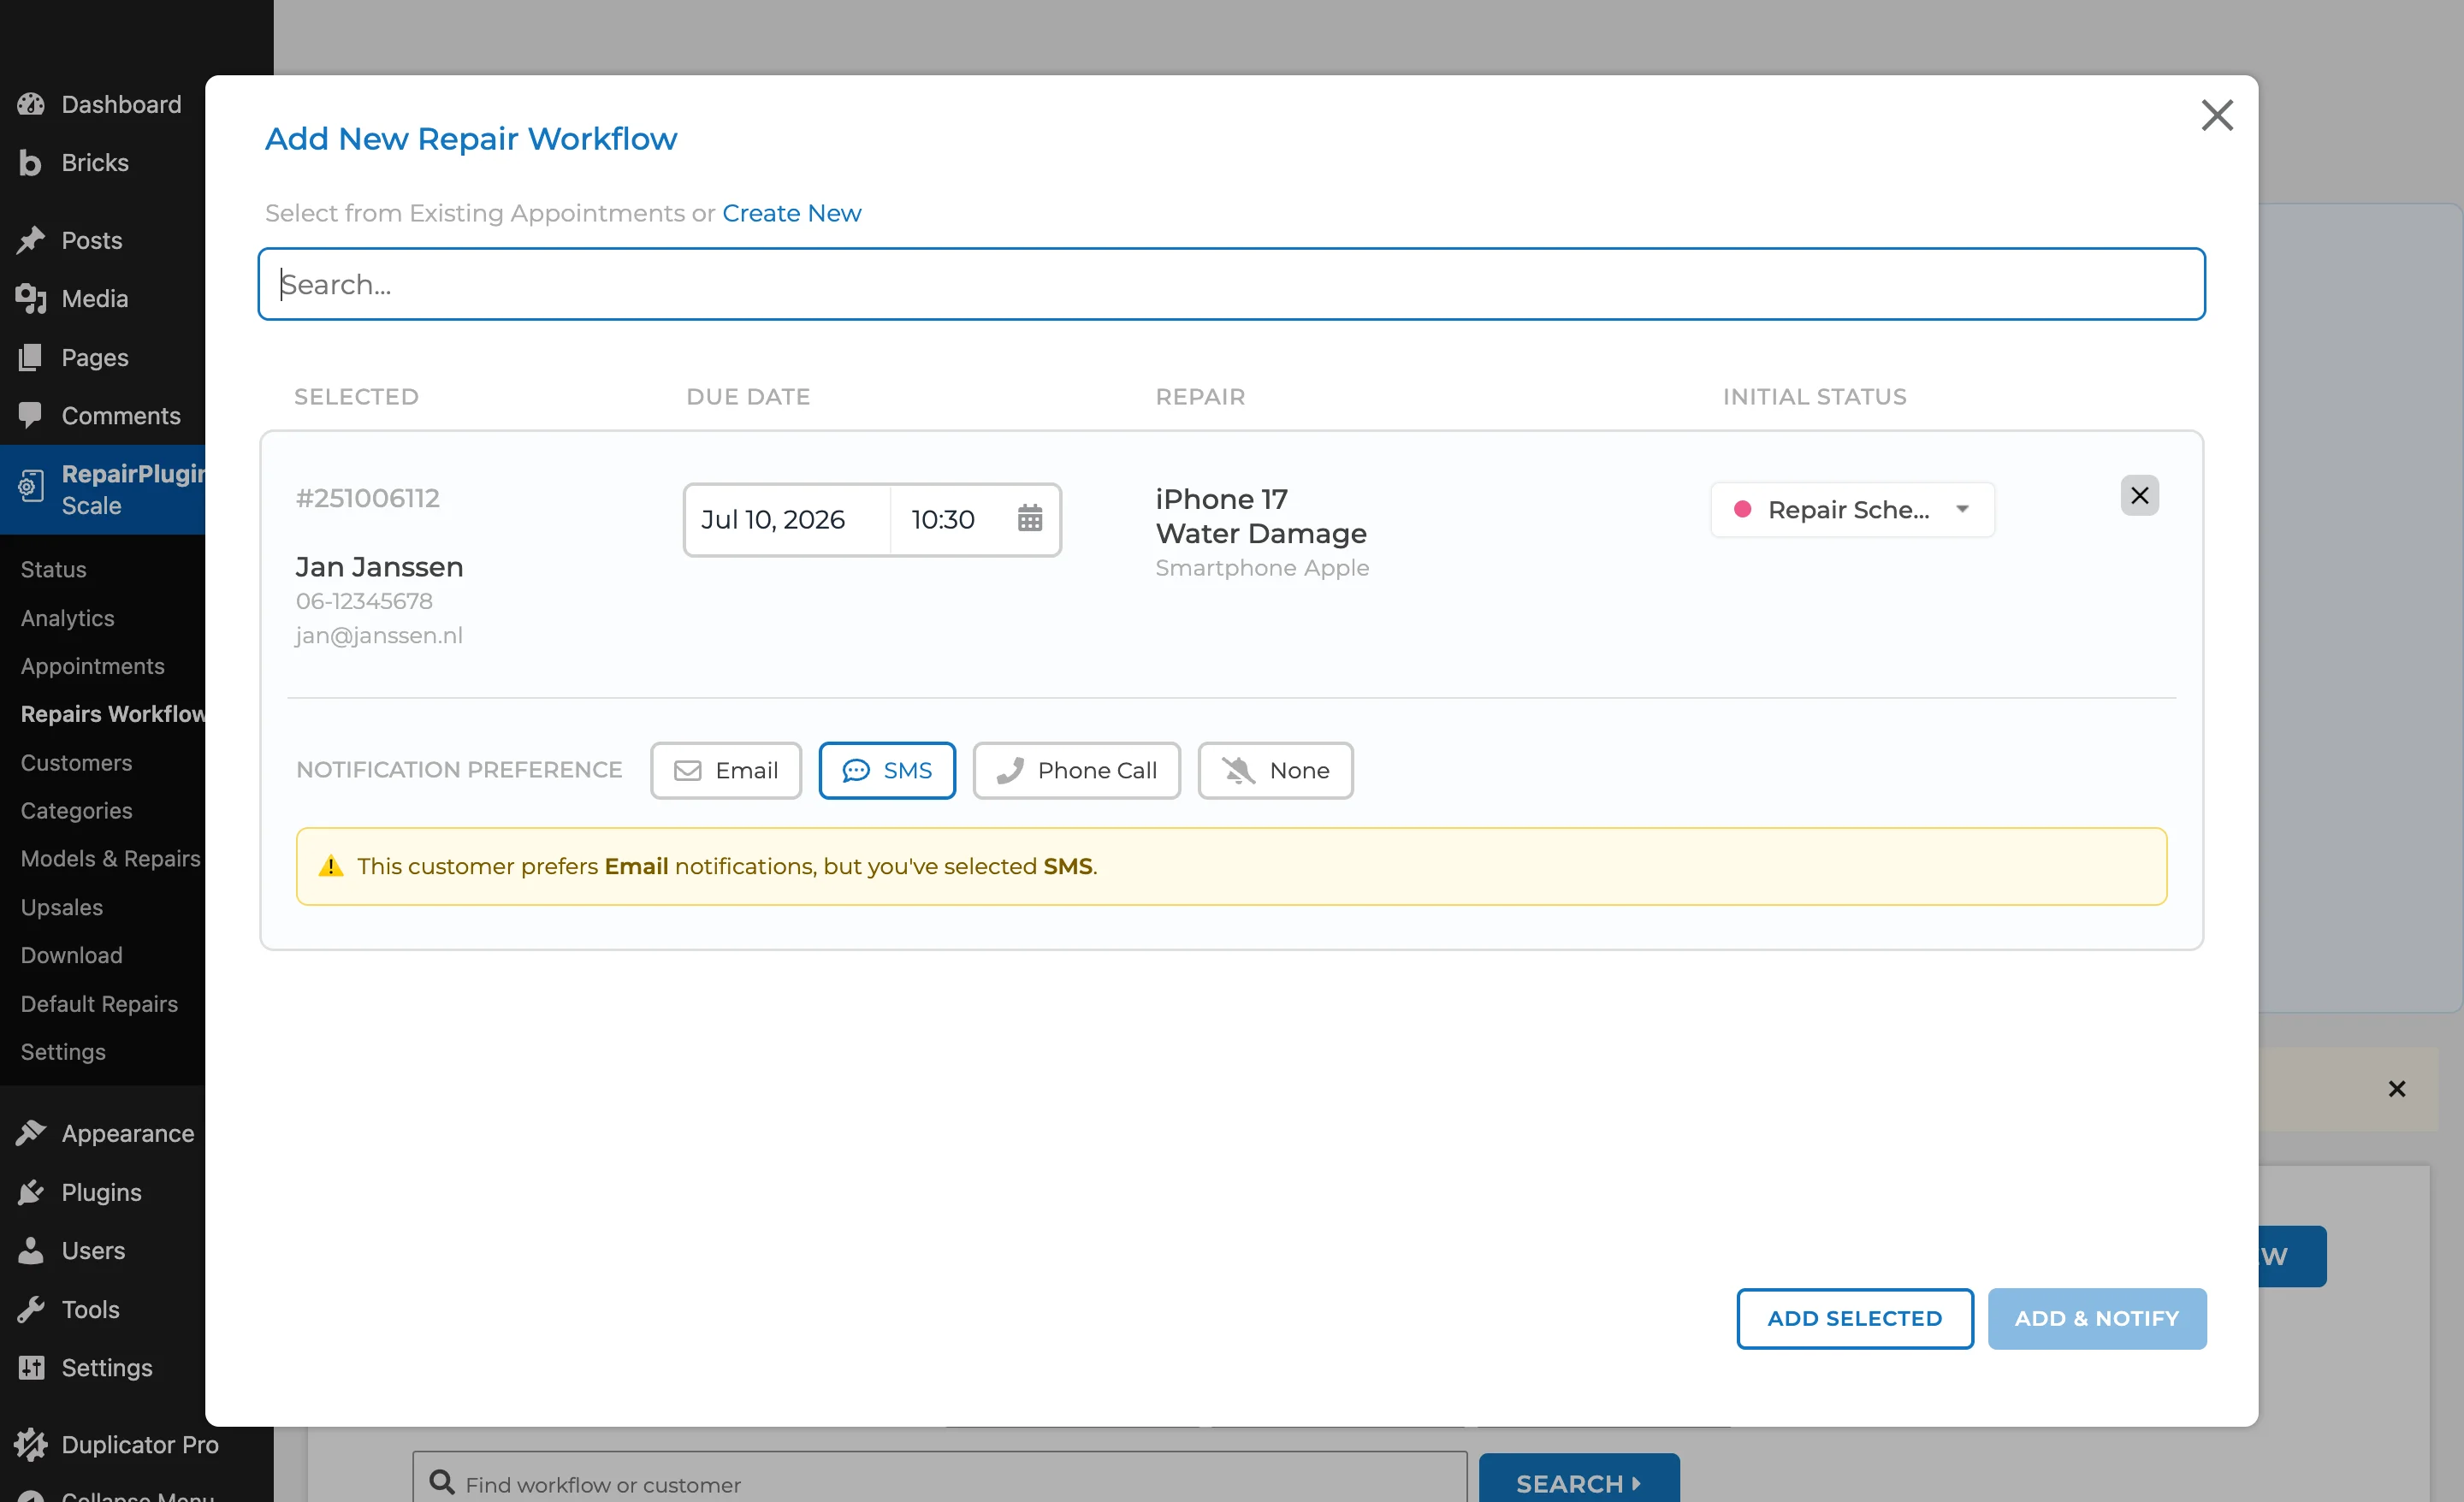Image resolution: width=2464 pixels, height=1502 pixels.
Task: Click the phone handset icon
Action: click(x=1010, y=770)
